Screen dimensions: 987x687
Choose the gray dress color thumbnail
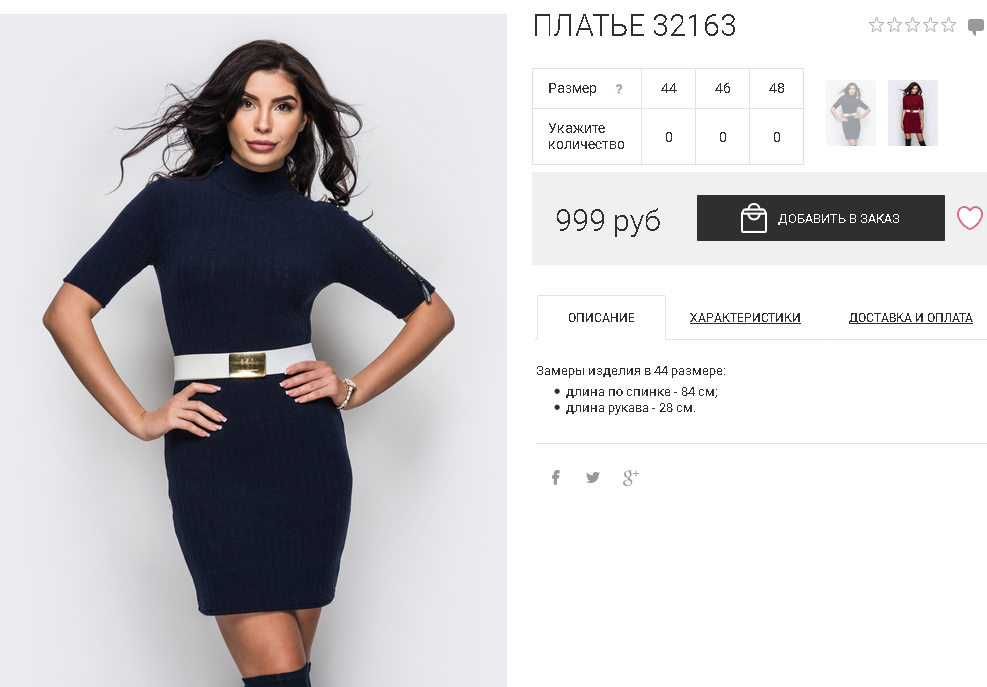tap(850, 113)
